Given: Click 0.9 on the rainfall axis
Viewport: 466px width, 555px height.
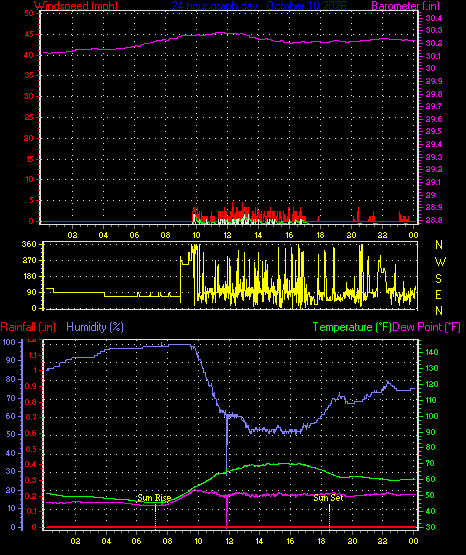Looking at the screenshot, I should click(x=31, y=386).
